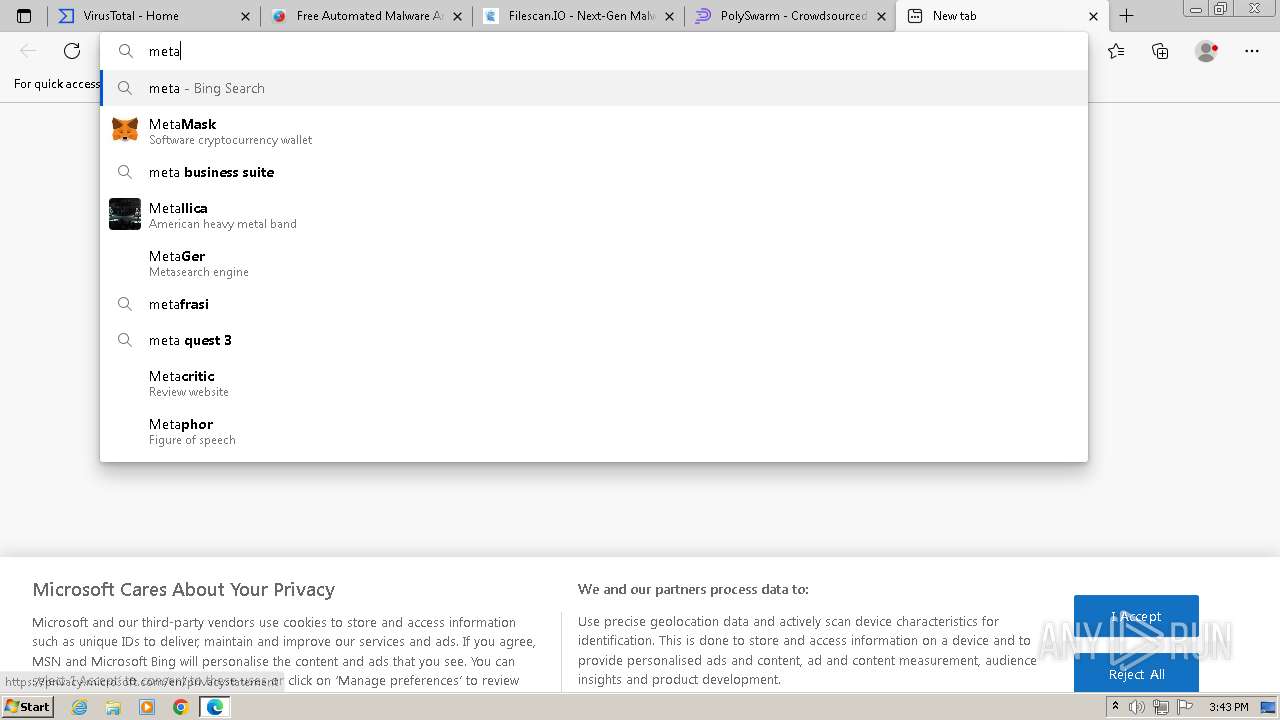This screenshot has height=720, width=1280.
Task: Click the 'For quick access' favorites bar text
Action: [x=57, y=84]
